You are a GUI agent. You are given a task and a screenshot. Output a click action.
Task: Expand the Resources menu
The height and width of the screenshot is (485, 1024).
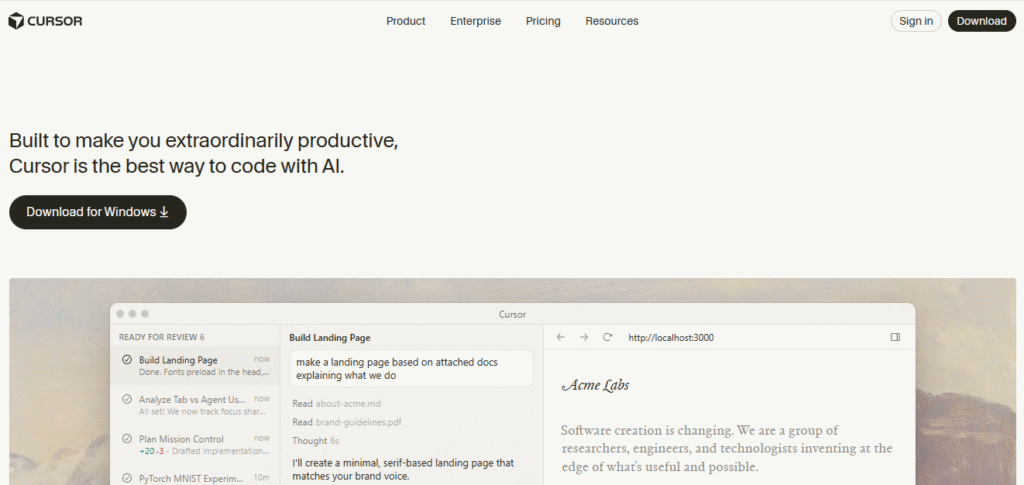611,21
